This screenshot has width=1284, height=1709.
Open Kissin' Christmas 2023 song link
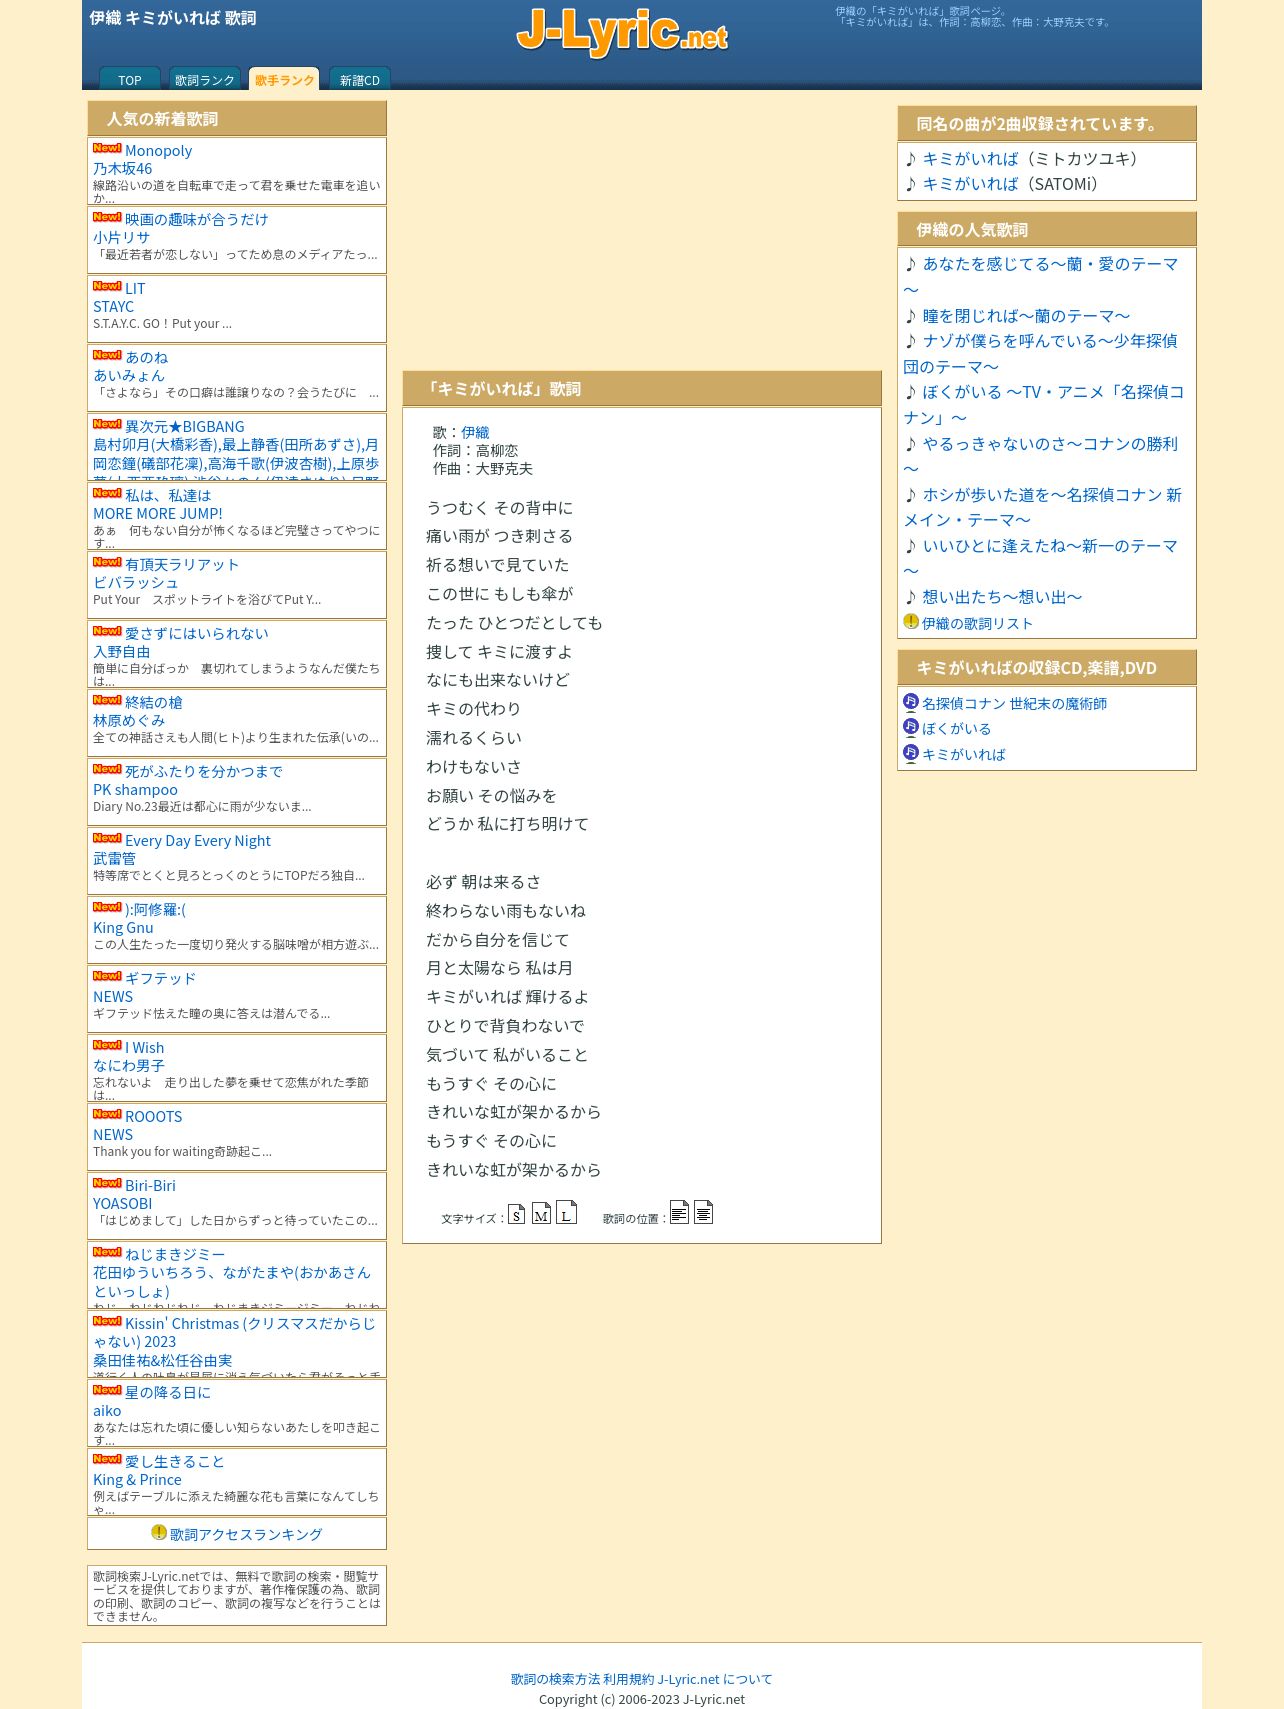[235, 1332]
